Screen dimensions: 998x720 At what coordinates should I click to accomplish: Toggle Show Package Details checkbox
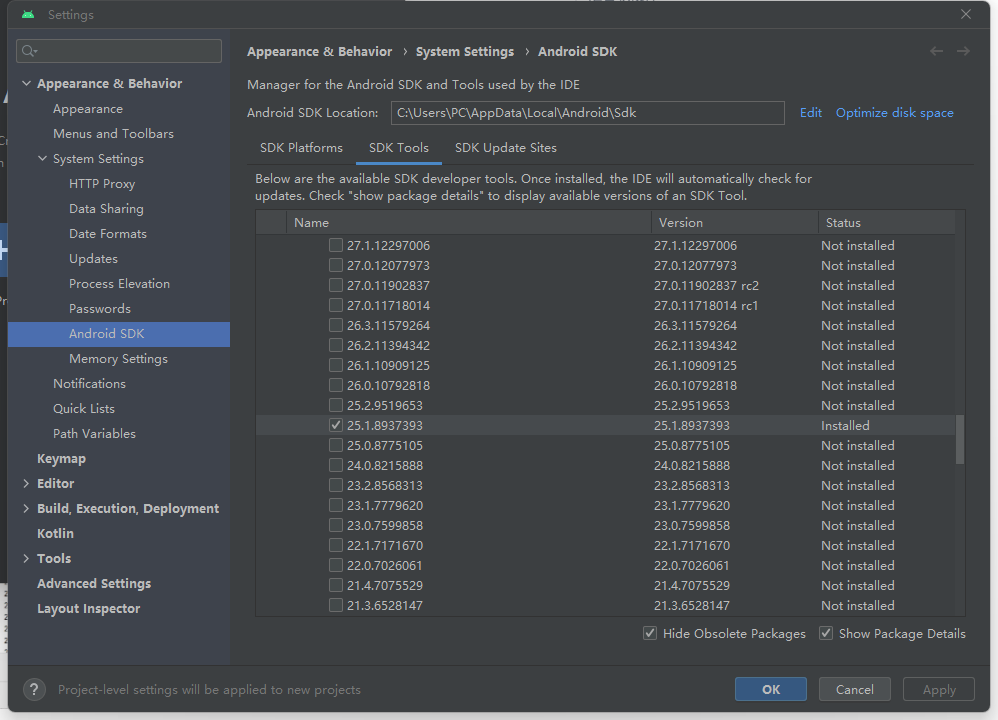pos(826,633)
